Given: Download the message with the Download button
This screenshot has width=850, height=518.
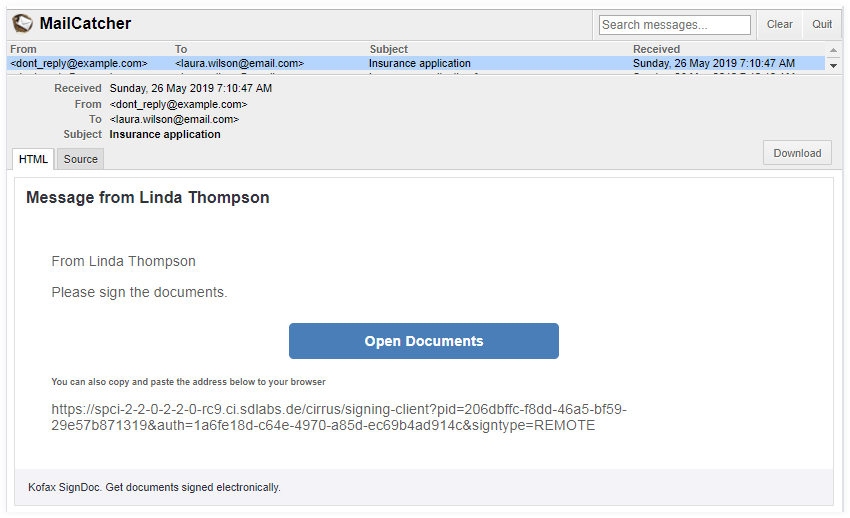Looking at the screenshot, I should (797, 153).
